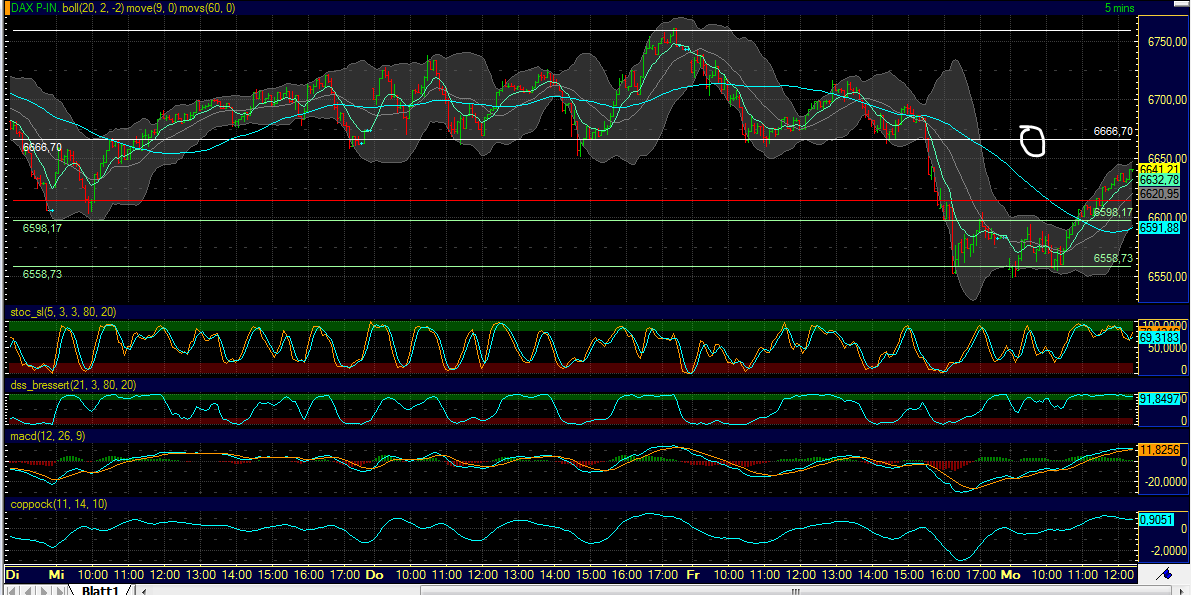The image size is (1191, 595).
Task: Click the small scroll arrow right of Blatt1
Action: coord(142,589)
